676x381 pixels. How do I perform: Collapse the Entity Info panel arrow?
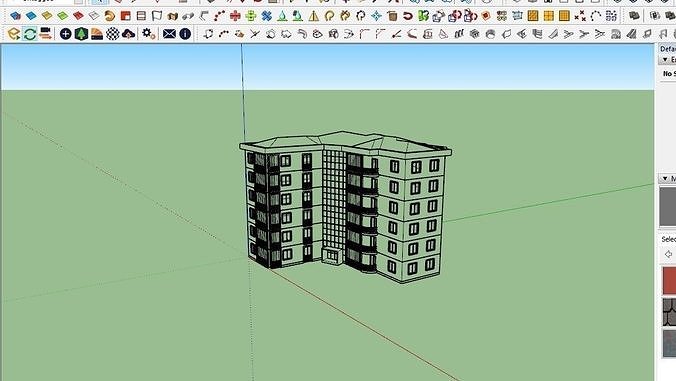click(x=665, y=59)
